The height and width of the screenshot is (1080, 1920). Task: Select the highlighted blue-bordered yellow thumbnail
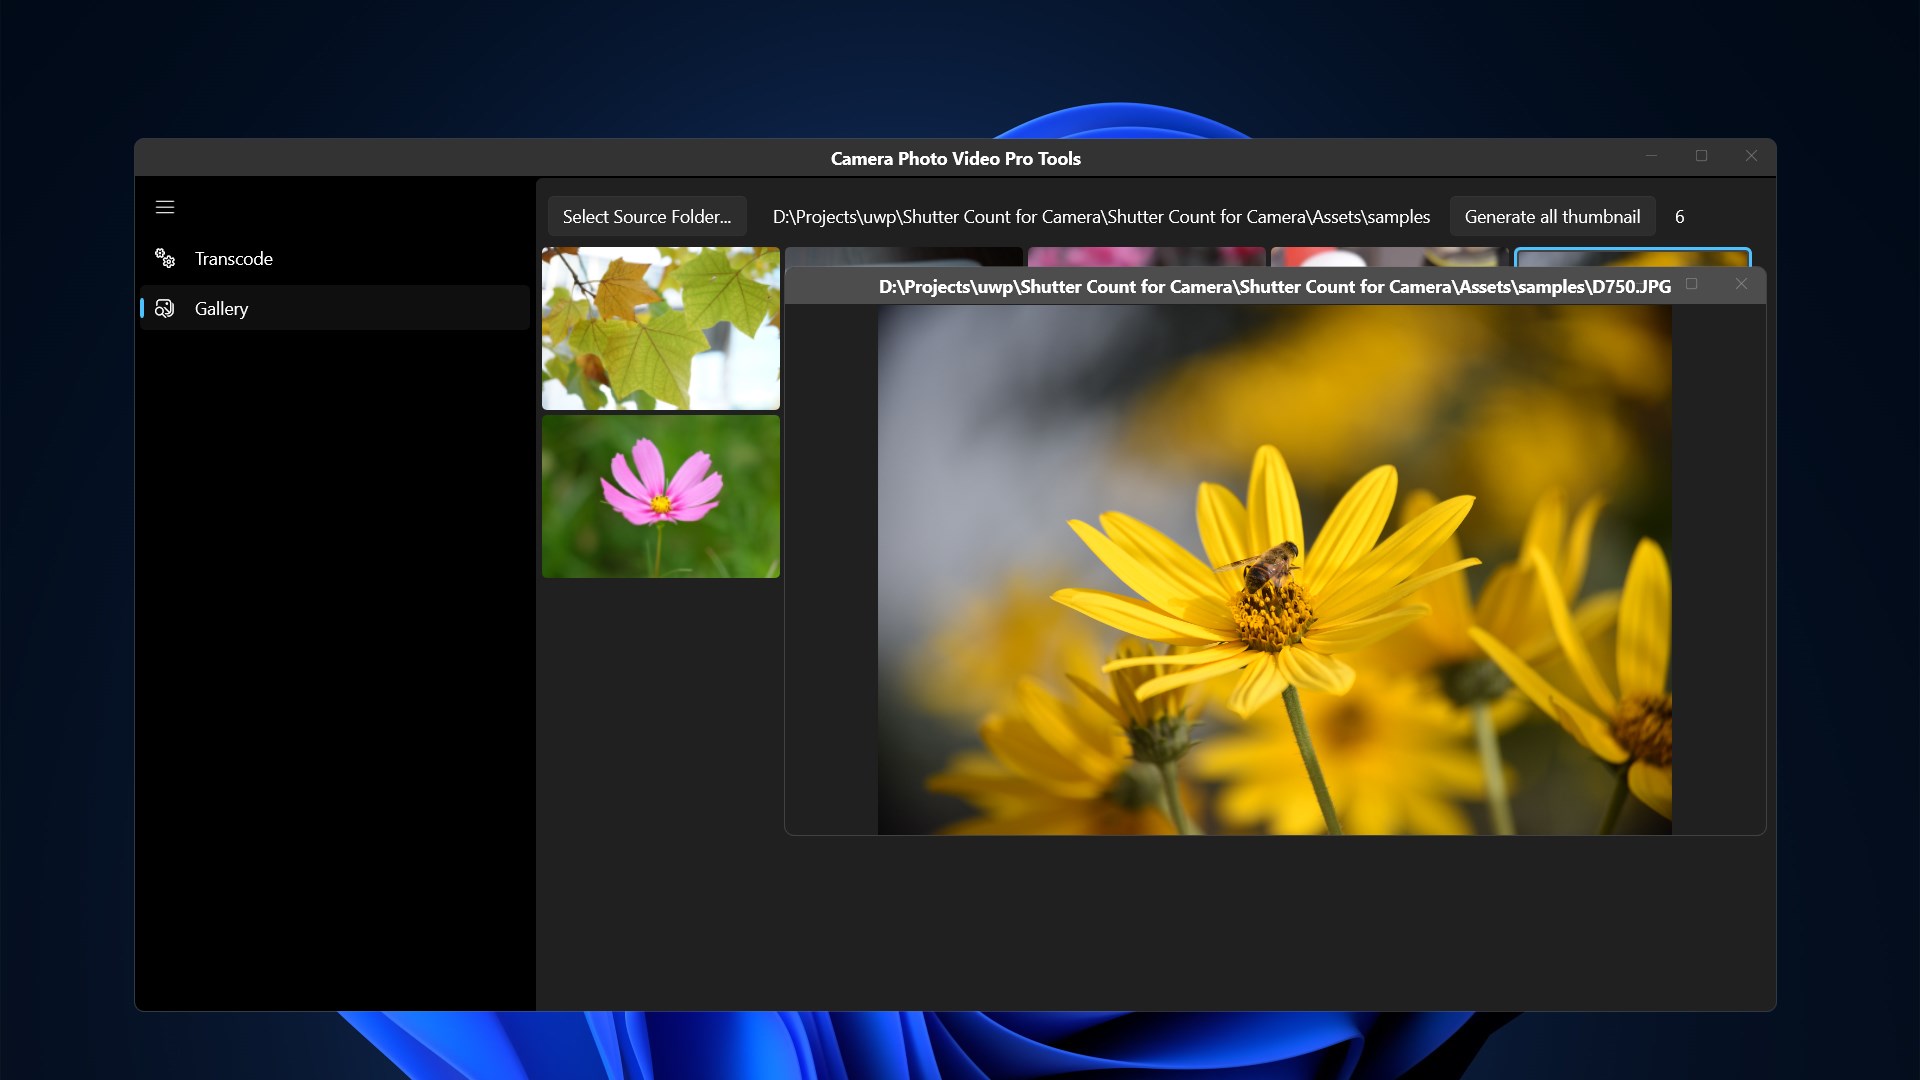[1632, 257]
